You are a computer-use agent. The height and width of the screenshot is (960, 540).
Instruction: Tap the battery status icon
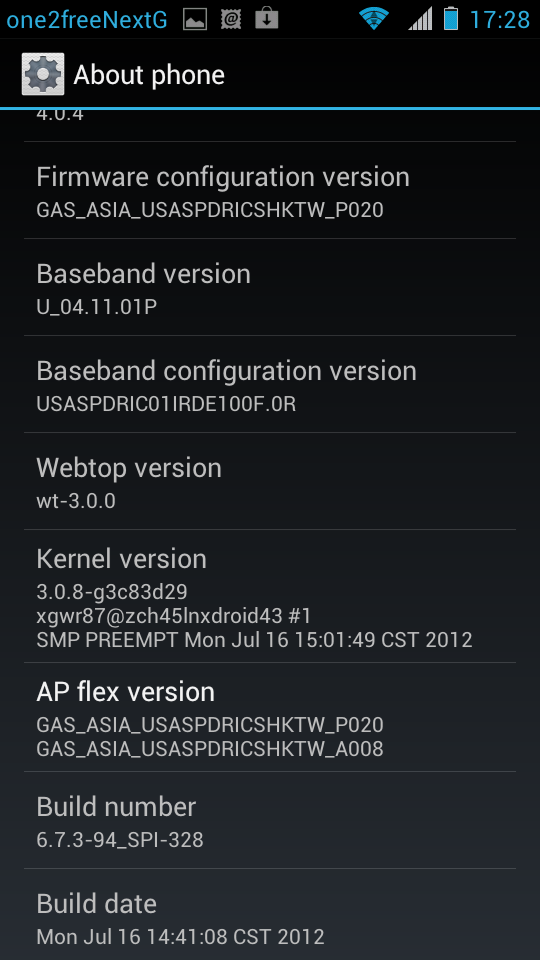(x=451, y=19)
